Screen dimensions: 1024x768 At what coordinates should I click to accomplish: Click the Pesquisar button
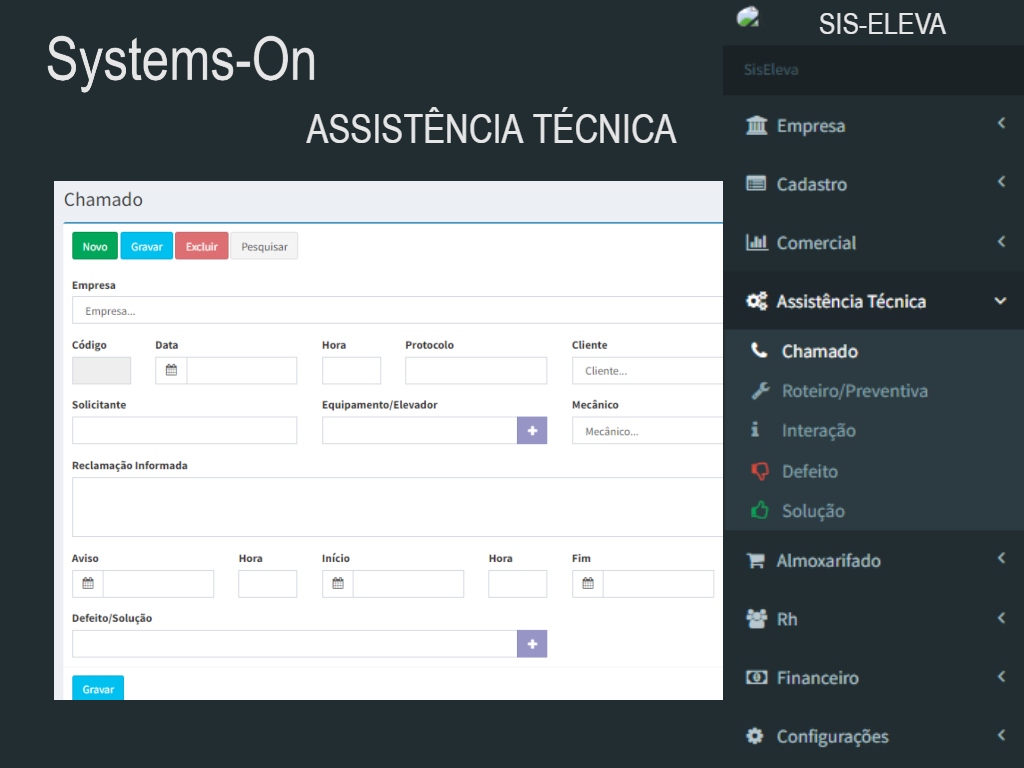pyautogui.click(x=264, y=246)
